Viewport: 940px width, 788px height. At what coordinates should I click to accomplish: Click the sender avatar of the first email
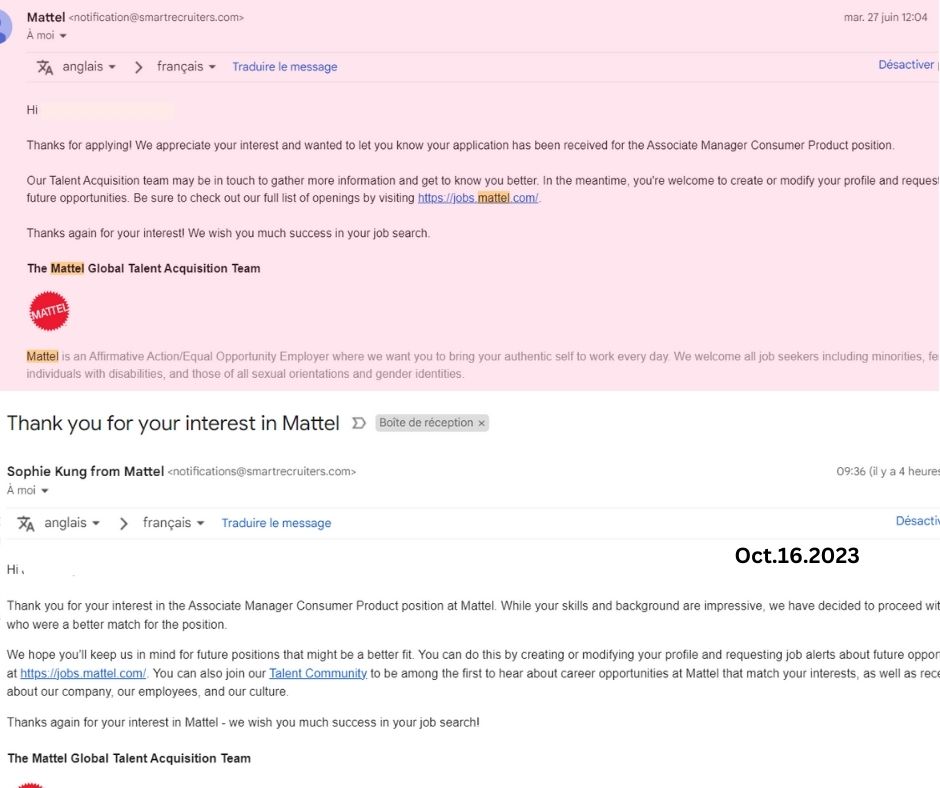point(5,26)
